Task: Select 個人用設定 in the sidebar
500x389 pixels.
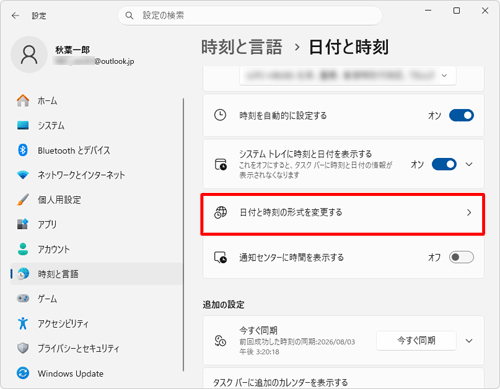Action: (97, 199)
